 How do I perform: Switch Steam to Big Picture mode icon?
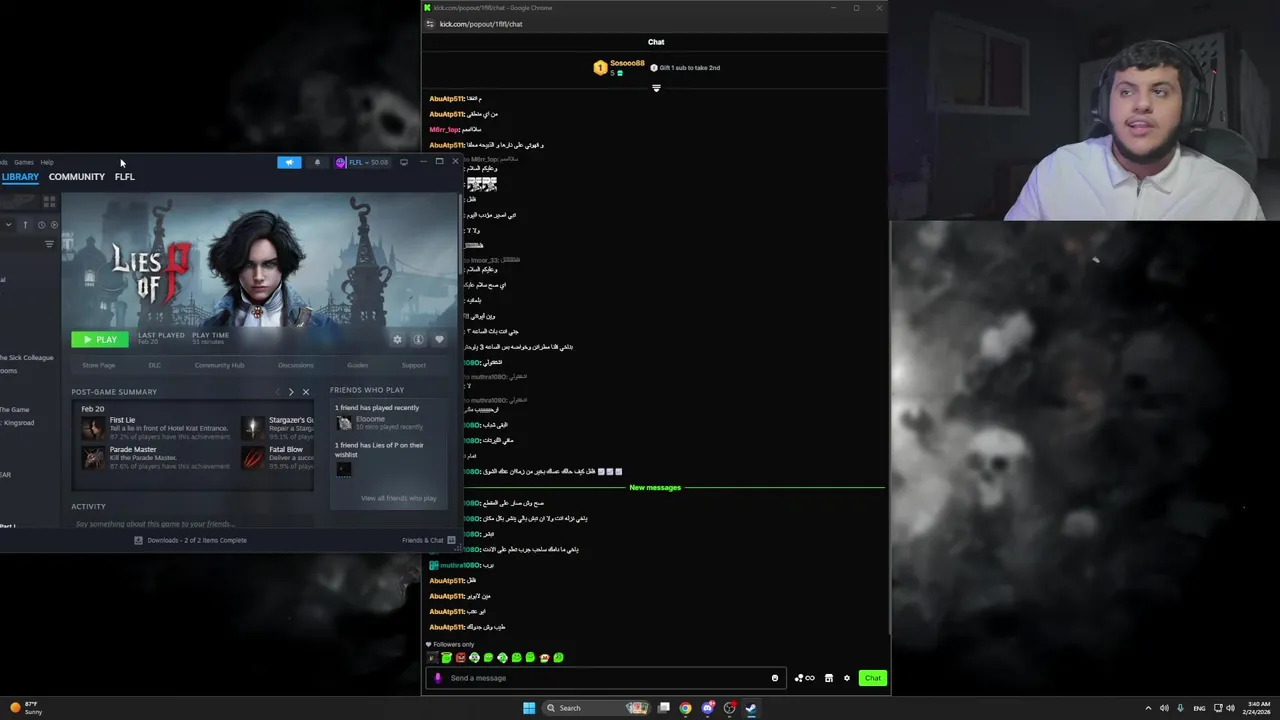coord(404,162)
